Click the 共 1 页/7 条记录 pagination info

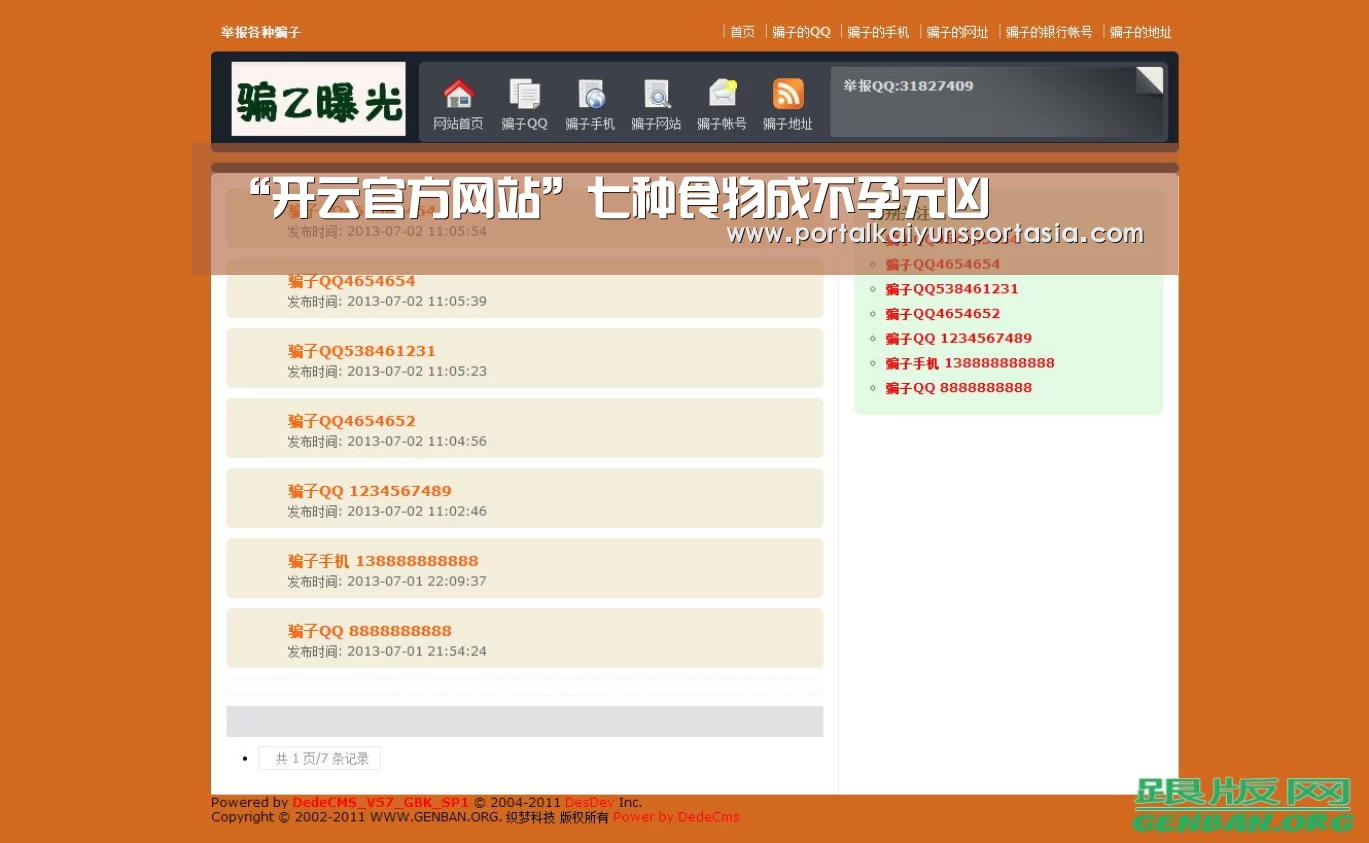(319, 759)
